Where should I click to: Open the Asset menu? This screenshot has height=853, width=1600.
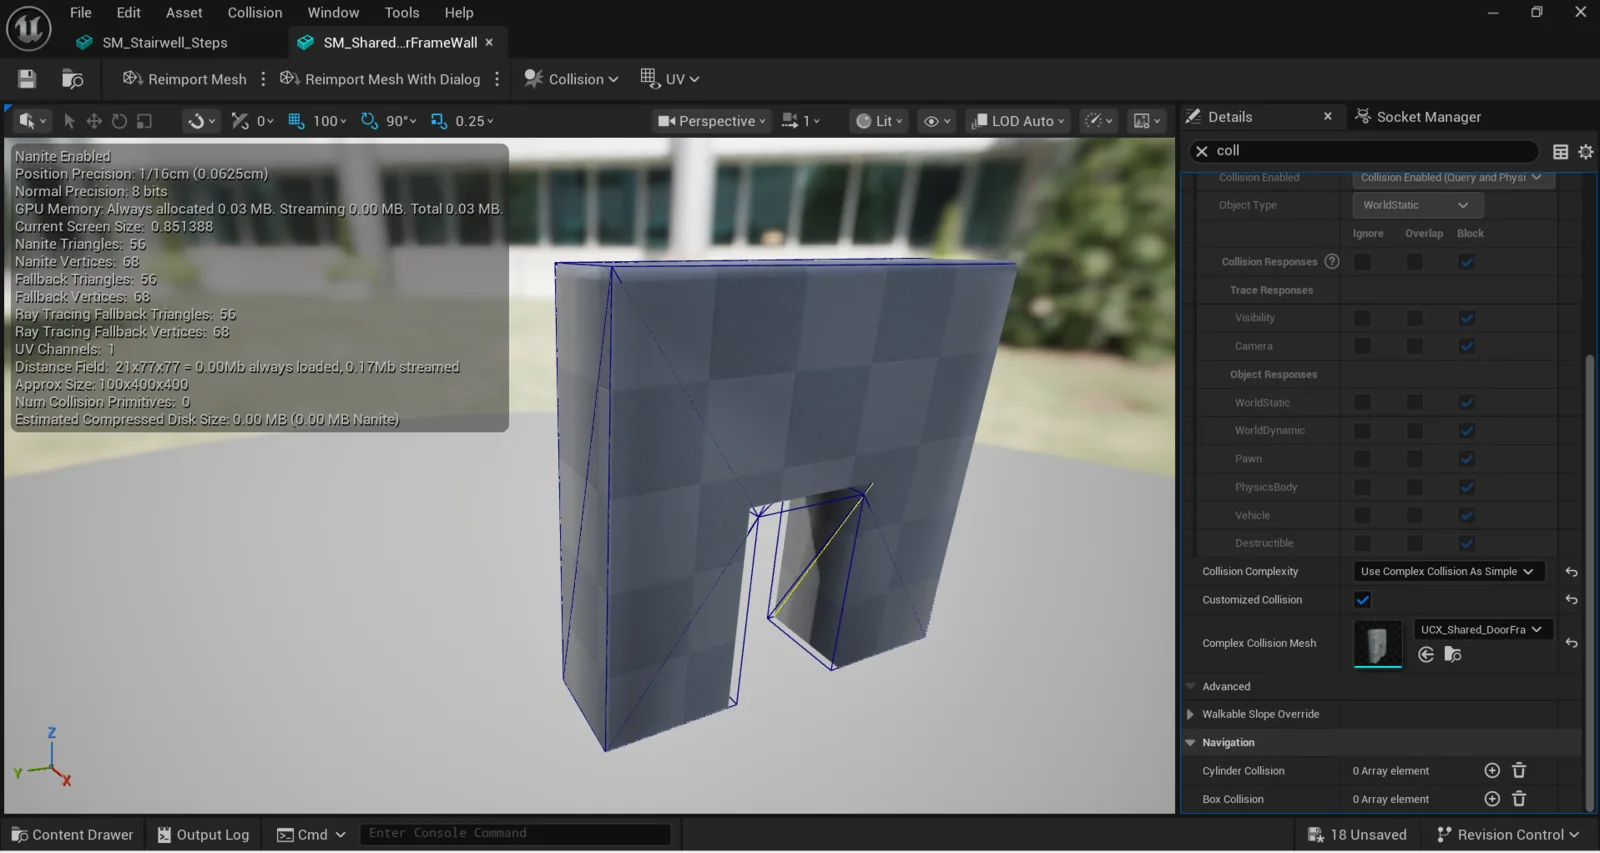pos(184,13)
